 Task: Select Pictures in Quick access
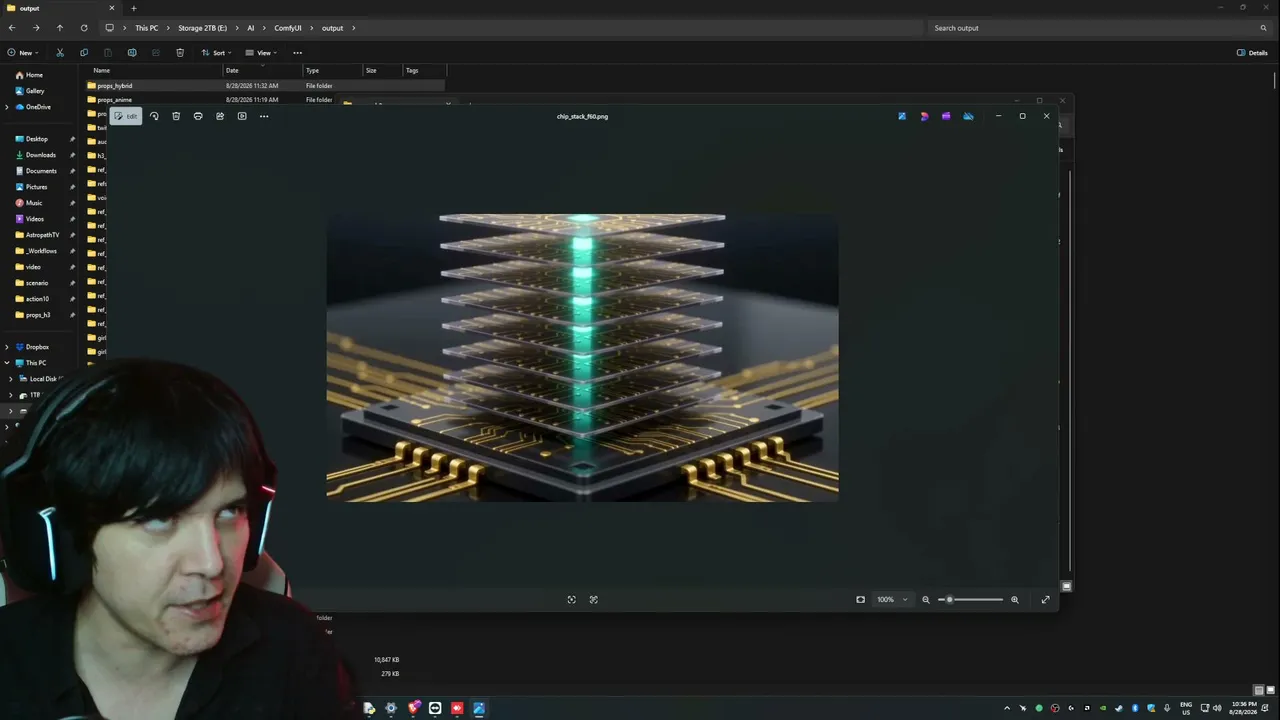(36, 187)
